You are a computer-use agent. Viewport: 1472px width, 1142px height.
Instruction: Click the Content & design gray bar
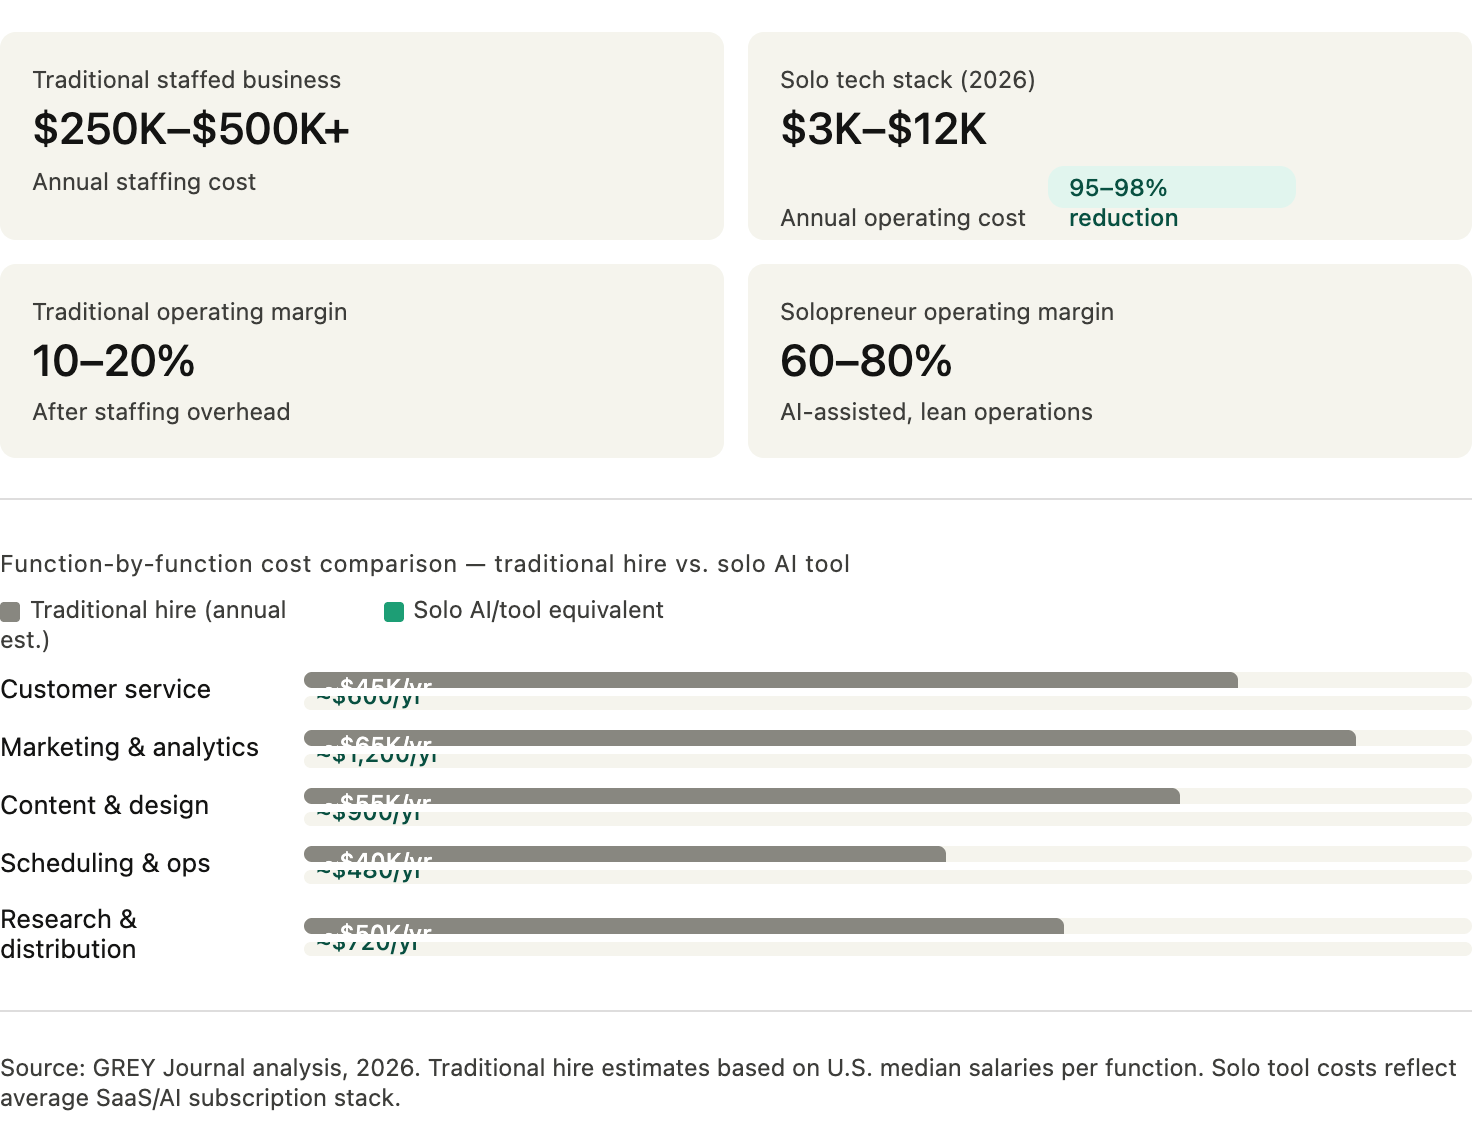(x=742, y=796)
